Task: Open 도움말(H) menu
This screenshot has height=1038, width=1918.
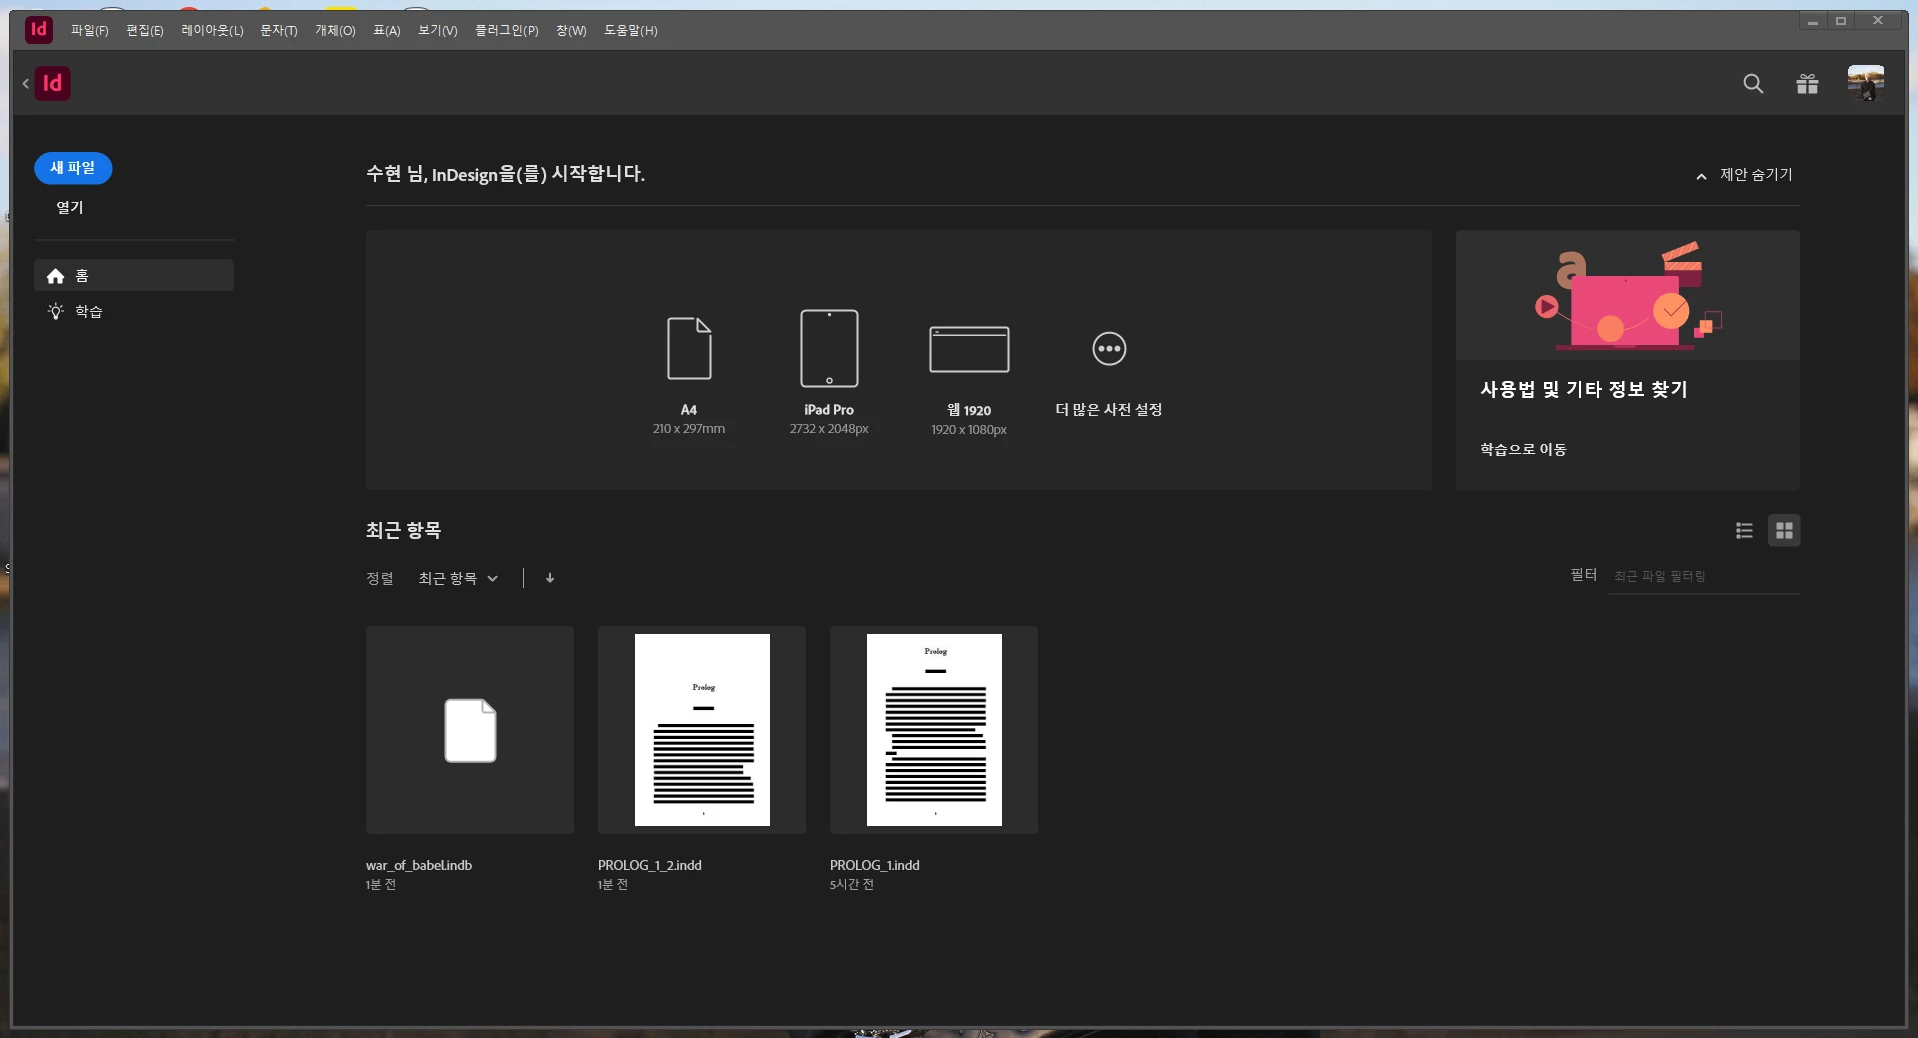Action: point(631,31)
